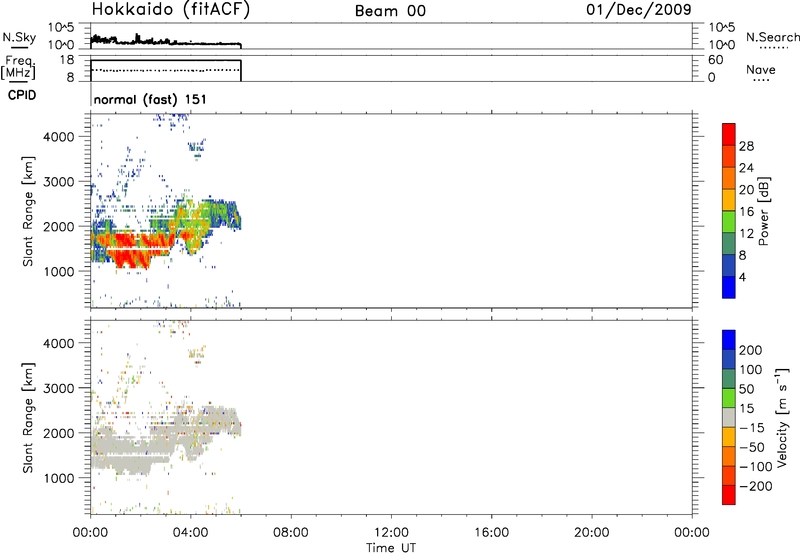Click the dotted line sample under N.Search
This screenshot has height=554, width=800.
[x=774, y=47]
